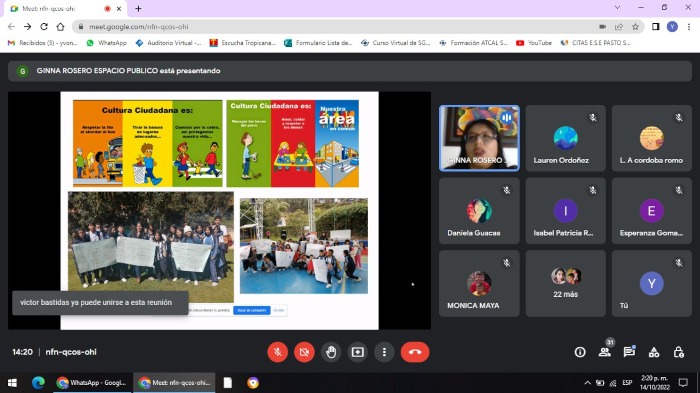Open Chrome profile Y avatar
This screenshot has height=393, width=700.
(672, 27)
